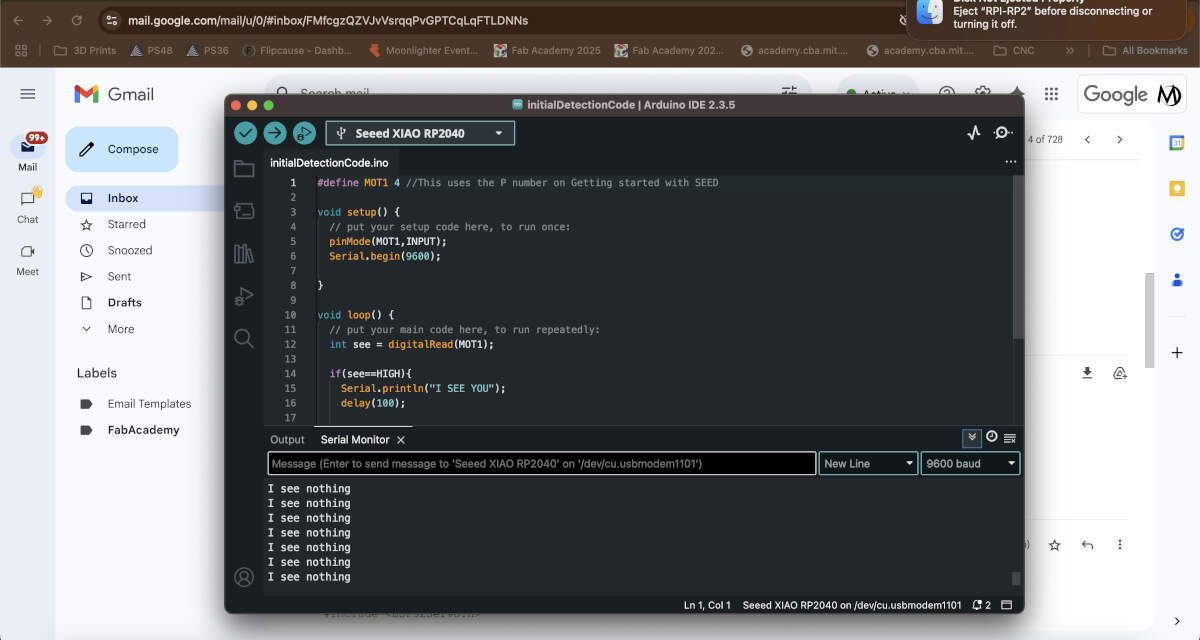Click the Arduino account profile icon
Viewport: 1200px width, 640px height.
[244, 577]
